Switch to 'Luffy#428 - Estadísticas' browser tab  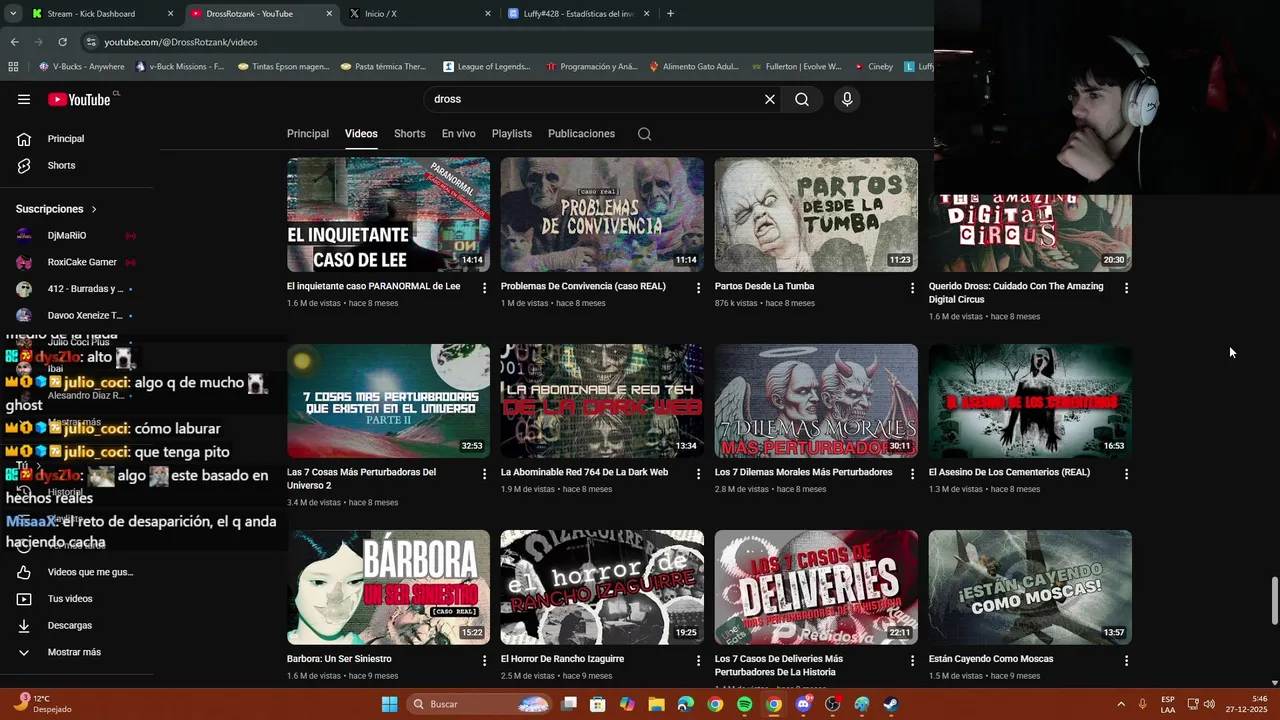[578, 14]
